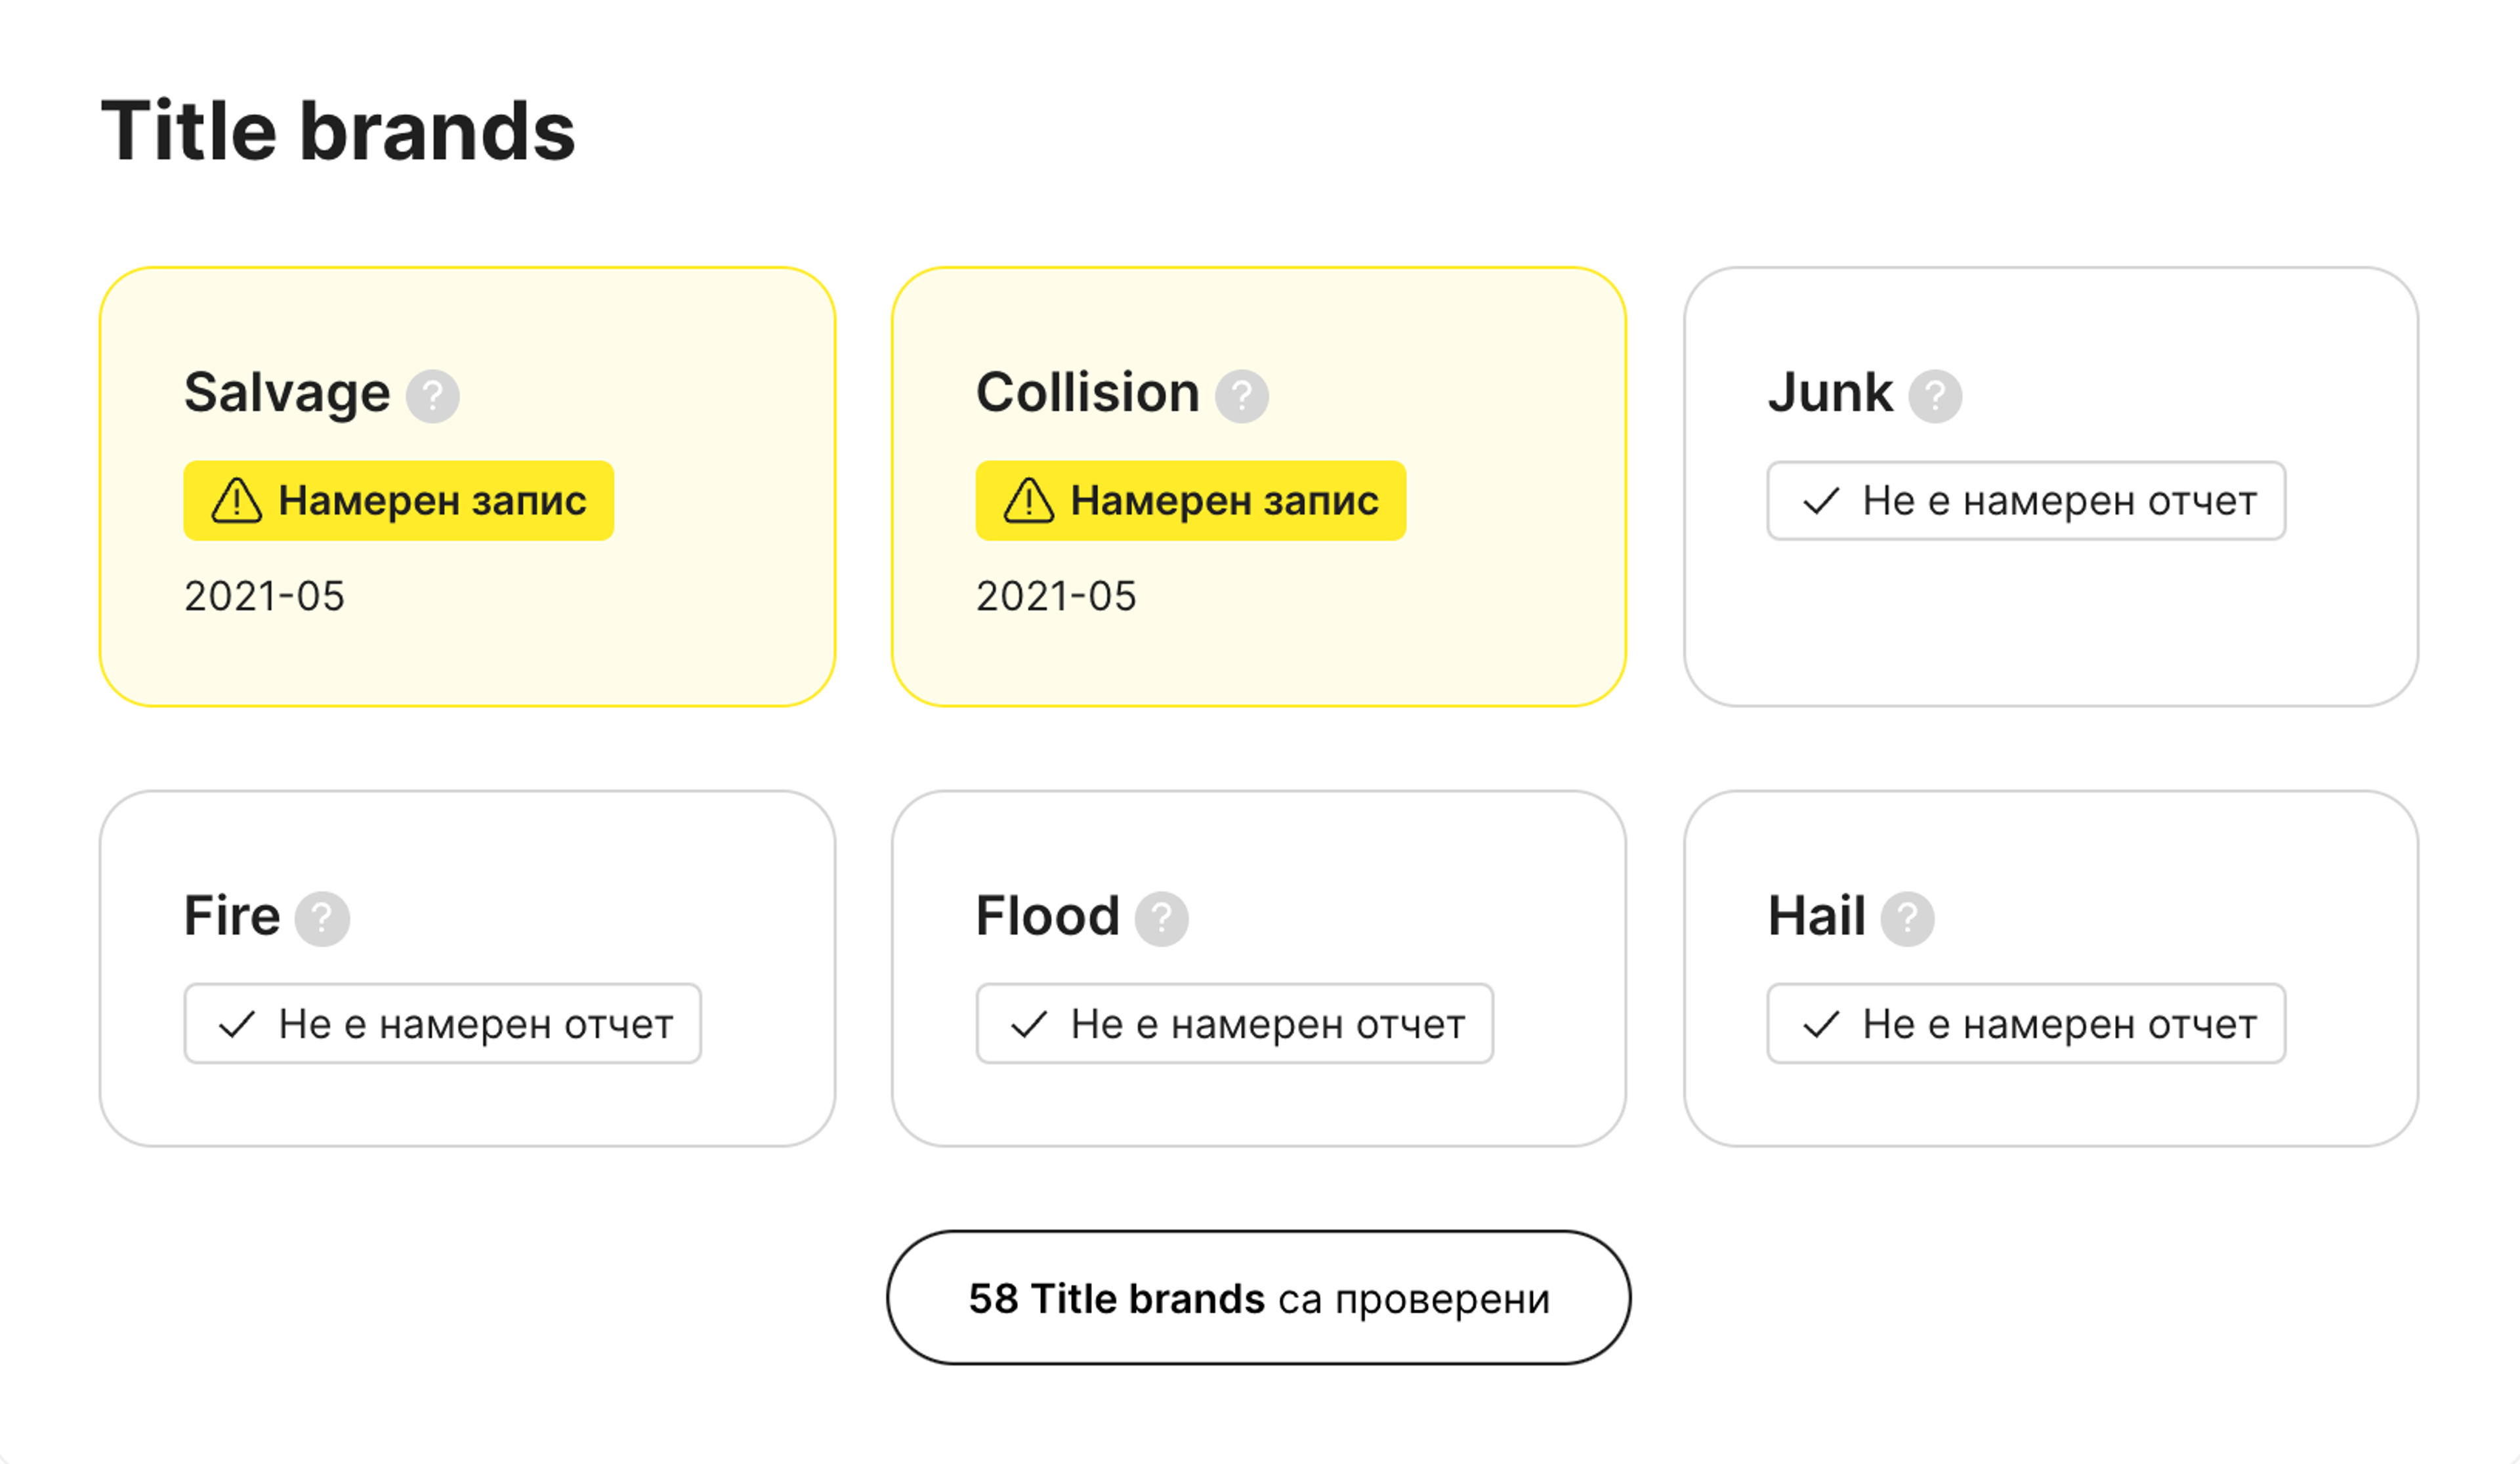
Task: Click the warning triangle in Salvage badge
Action: point(237,501)
